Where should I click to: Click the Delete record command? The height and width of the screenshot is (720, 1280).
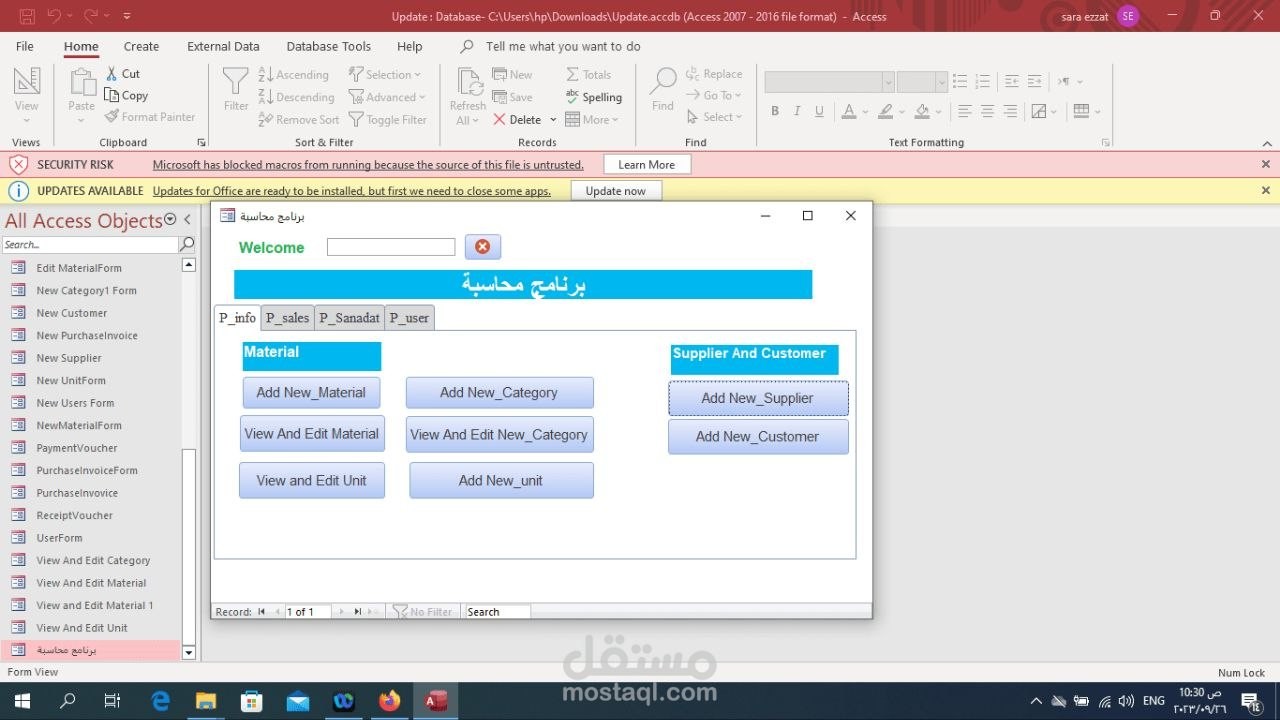517,119
